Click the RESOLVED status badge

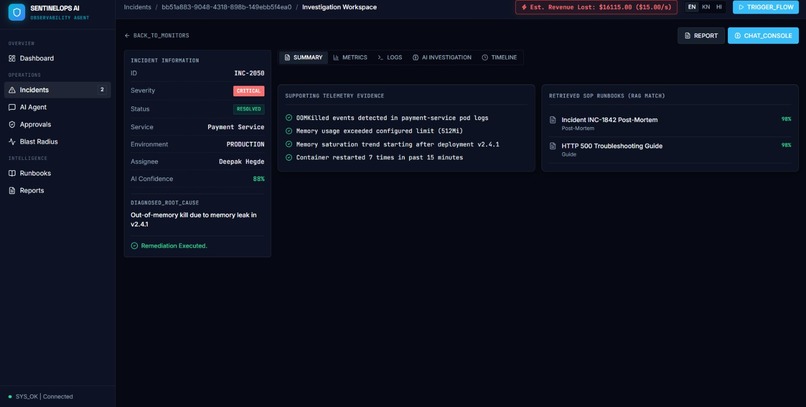point(249,109)
